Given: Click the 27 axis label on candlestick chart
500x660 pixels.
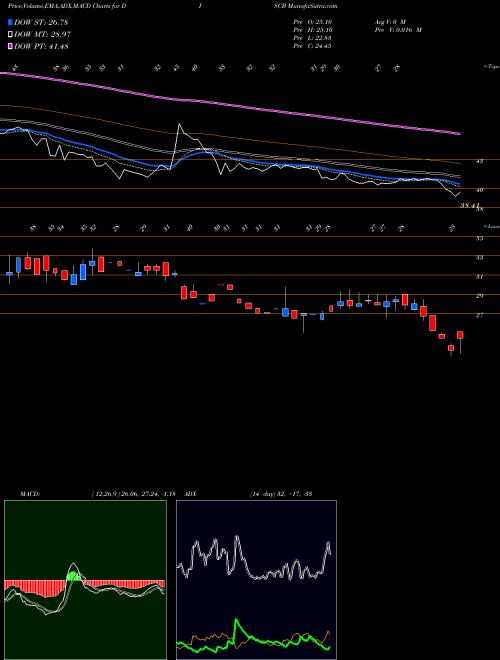Looking at the screenshot, I should click(x=479, y=315).
